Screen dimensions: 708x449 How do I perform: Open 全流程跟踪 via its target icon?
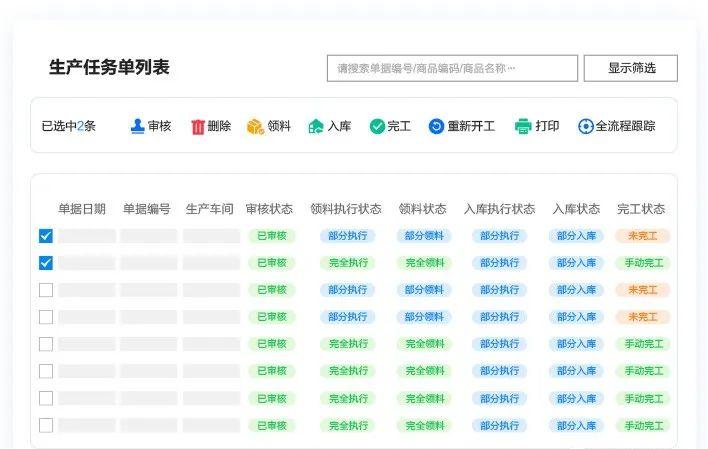tap(585, 126)
